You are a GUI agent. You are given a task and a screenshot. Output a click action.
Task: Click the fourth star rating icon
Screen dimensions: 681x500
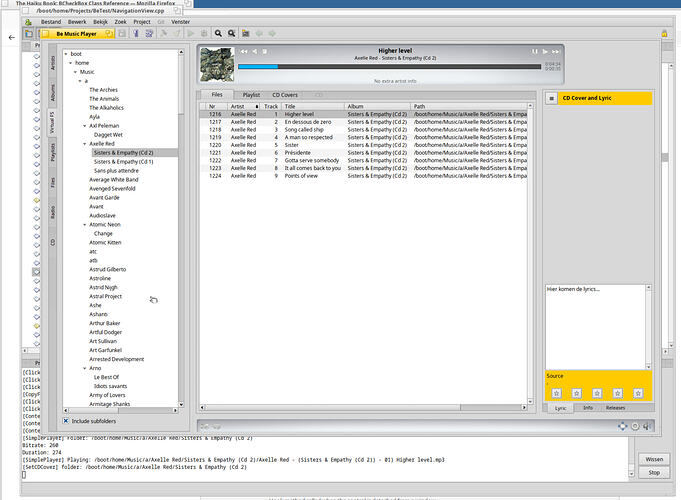click(x=618, y=393)
